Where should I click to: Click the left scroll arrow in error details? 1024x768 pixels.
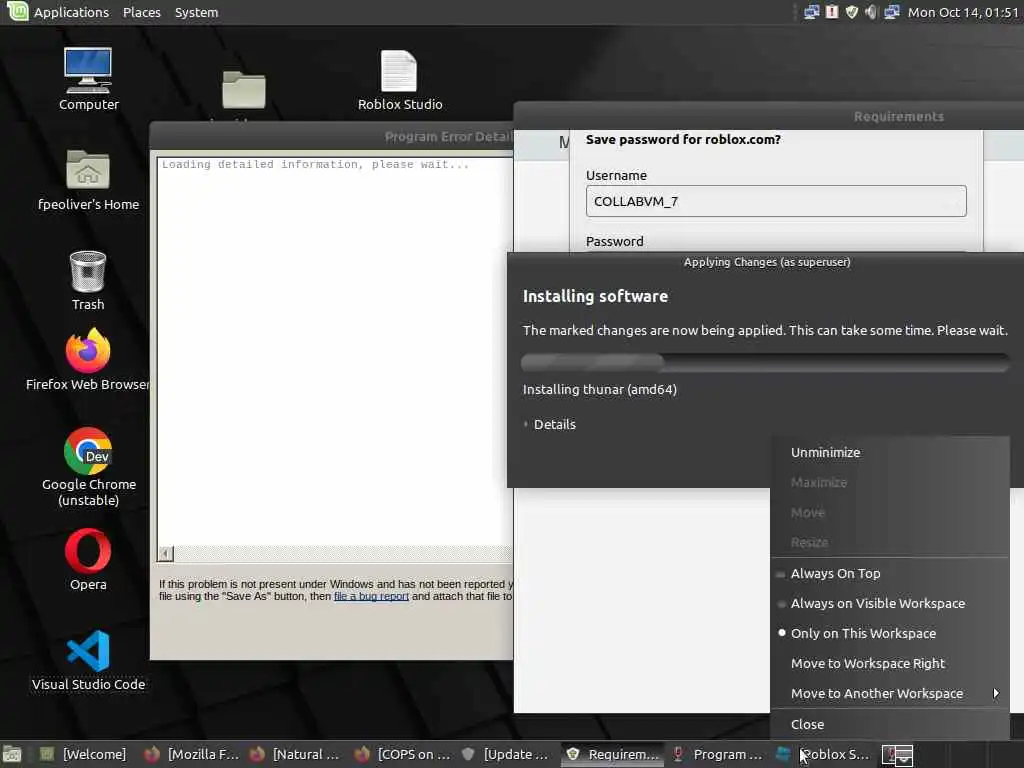coord(165,553)
